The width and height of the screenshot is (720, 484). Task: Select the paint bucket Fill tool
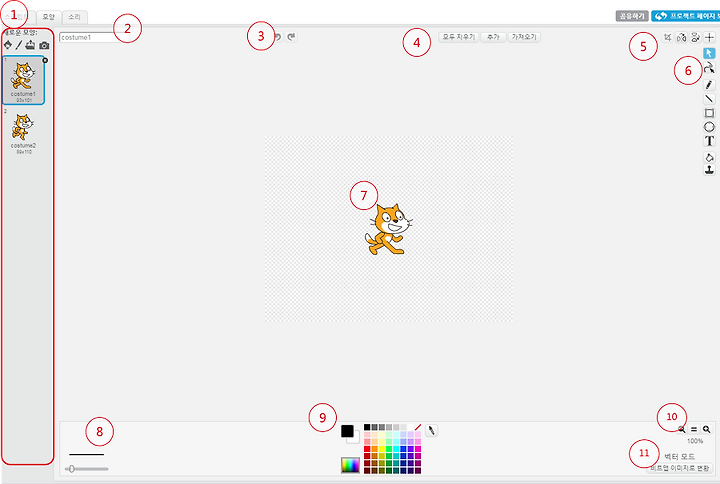(x=709, y=158)
